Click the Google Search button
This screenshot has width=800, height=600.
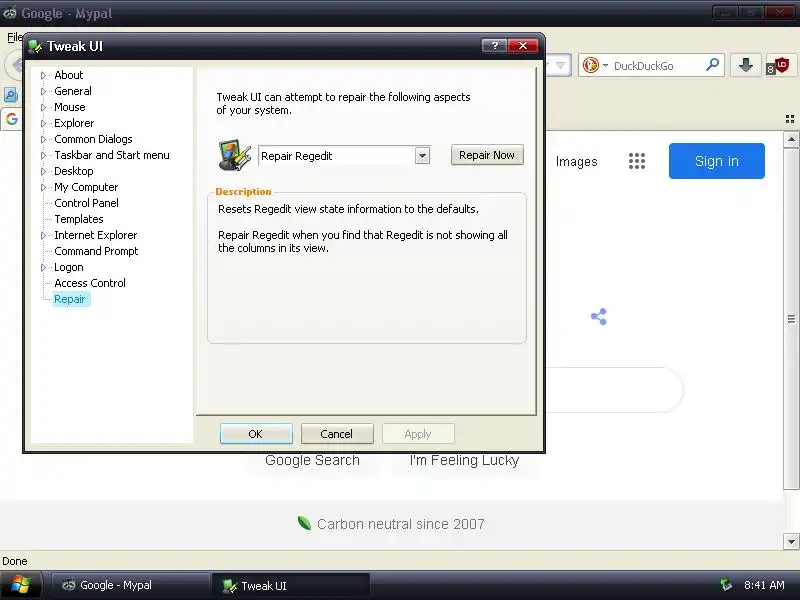point(312,460)
